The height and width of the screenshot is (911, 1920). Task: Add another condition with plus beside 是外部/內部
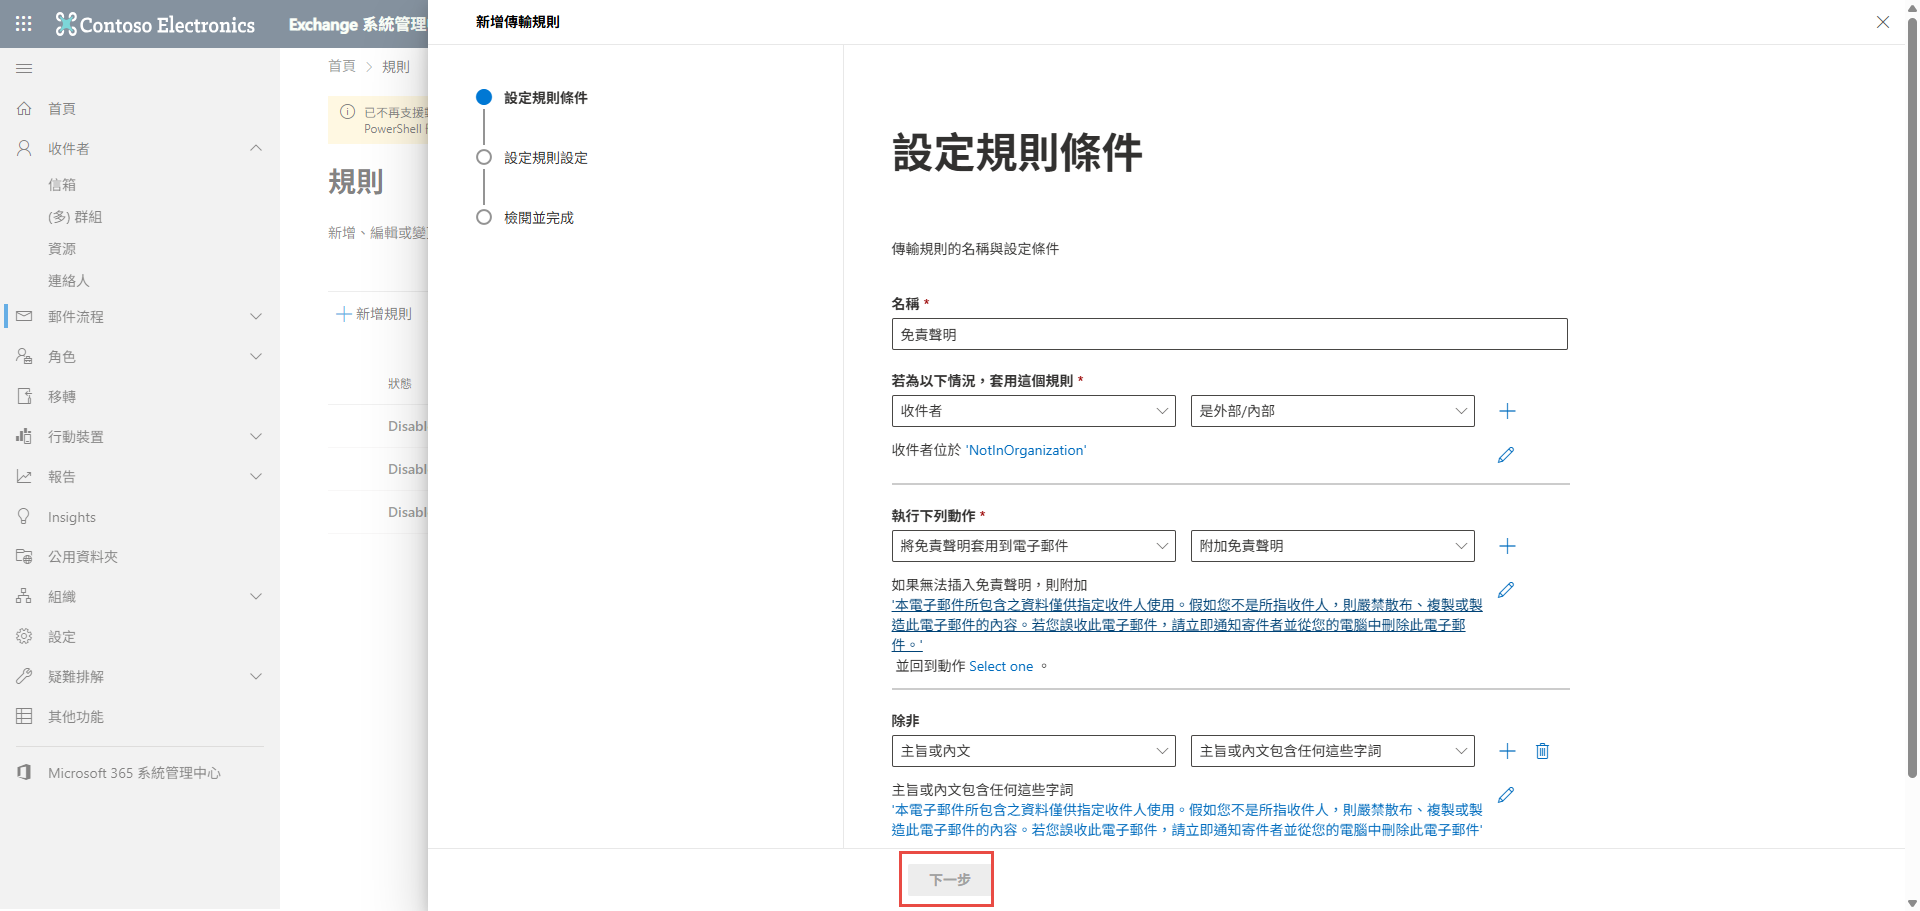[1507, 411]
